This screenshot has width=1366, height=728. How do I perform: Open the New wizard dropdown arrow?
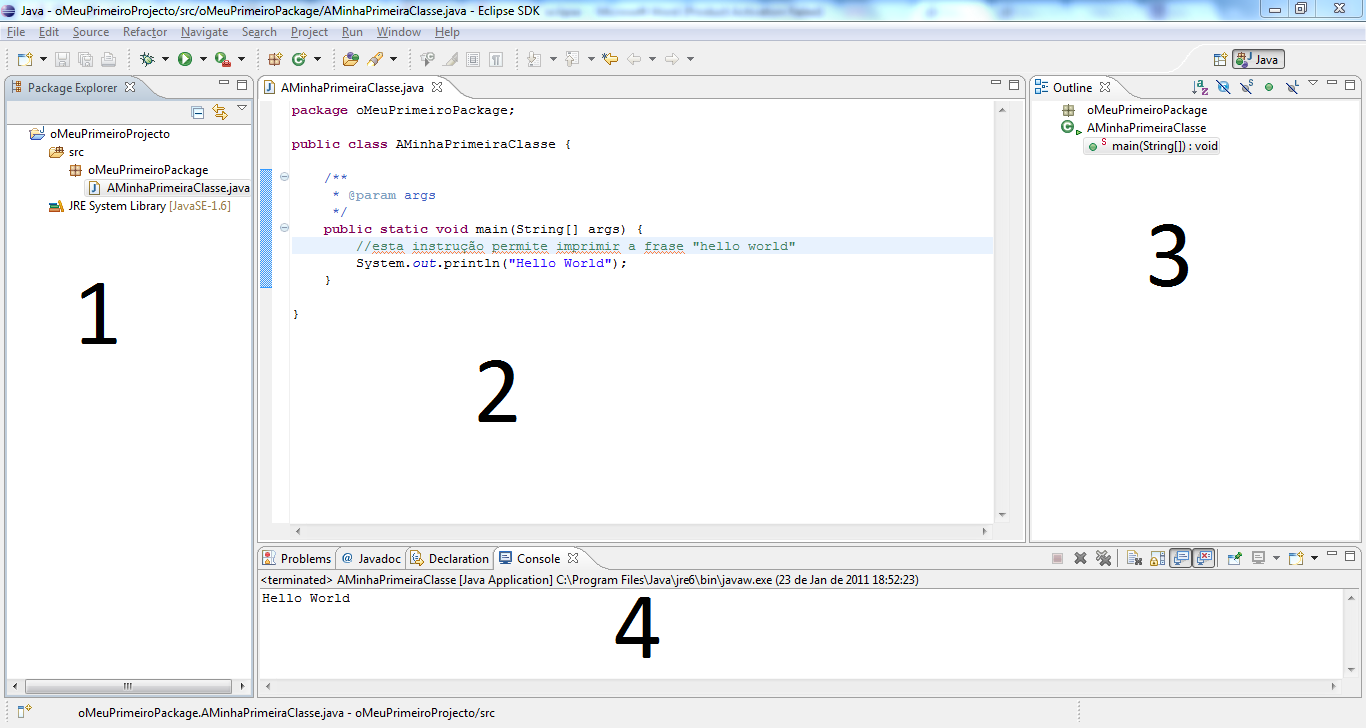point(43,59)
